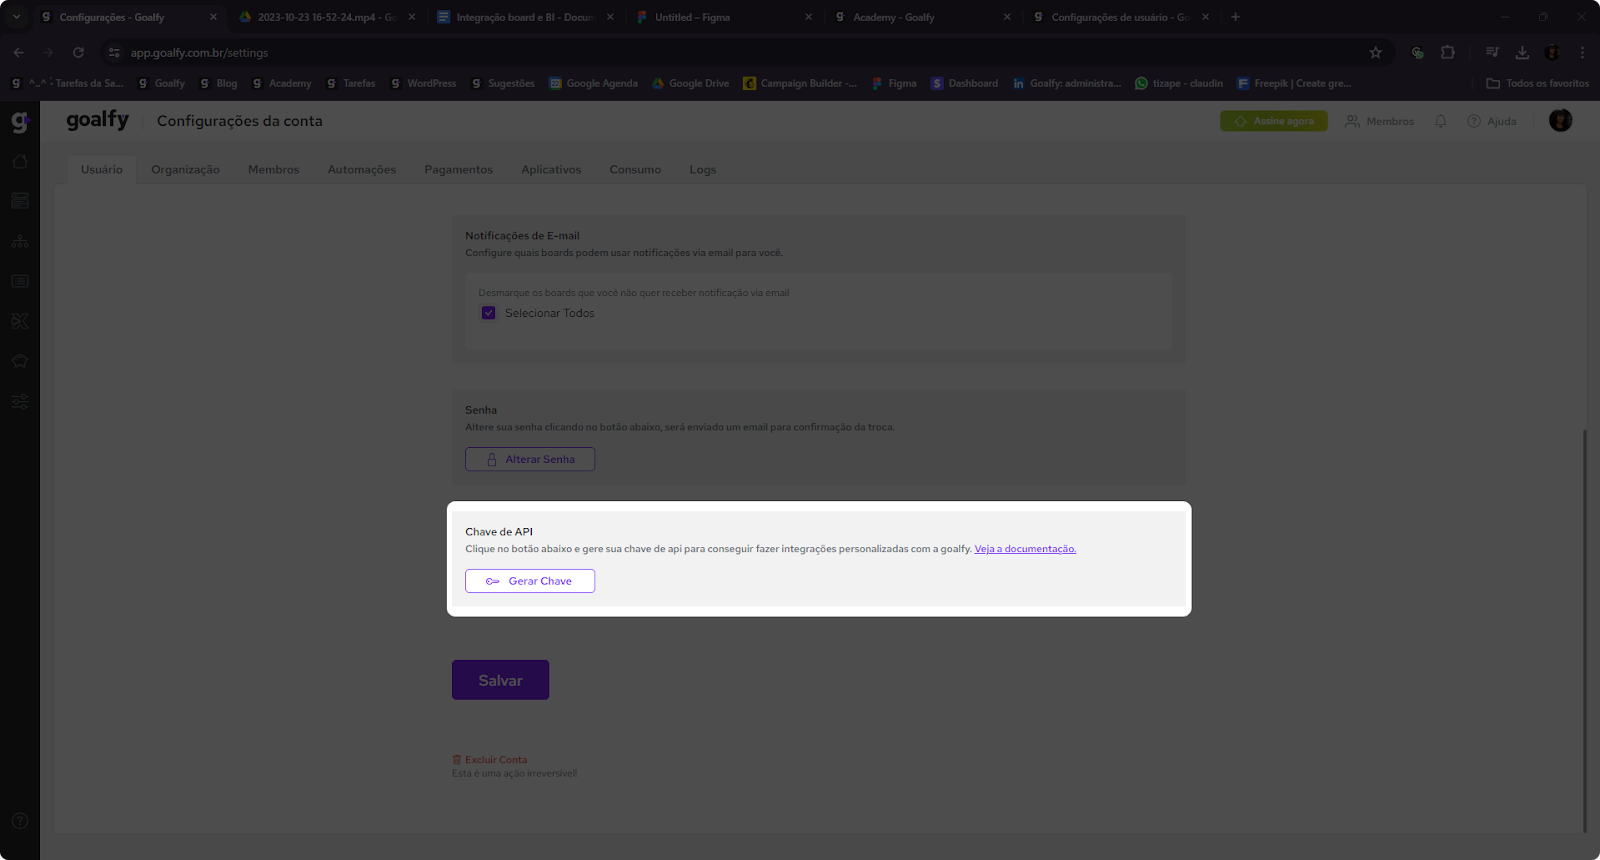Open the Chrome three-dot menu
1600x860 pixels.
click(x=1582, y=52)
